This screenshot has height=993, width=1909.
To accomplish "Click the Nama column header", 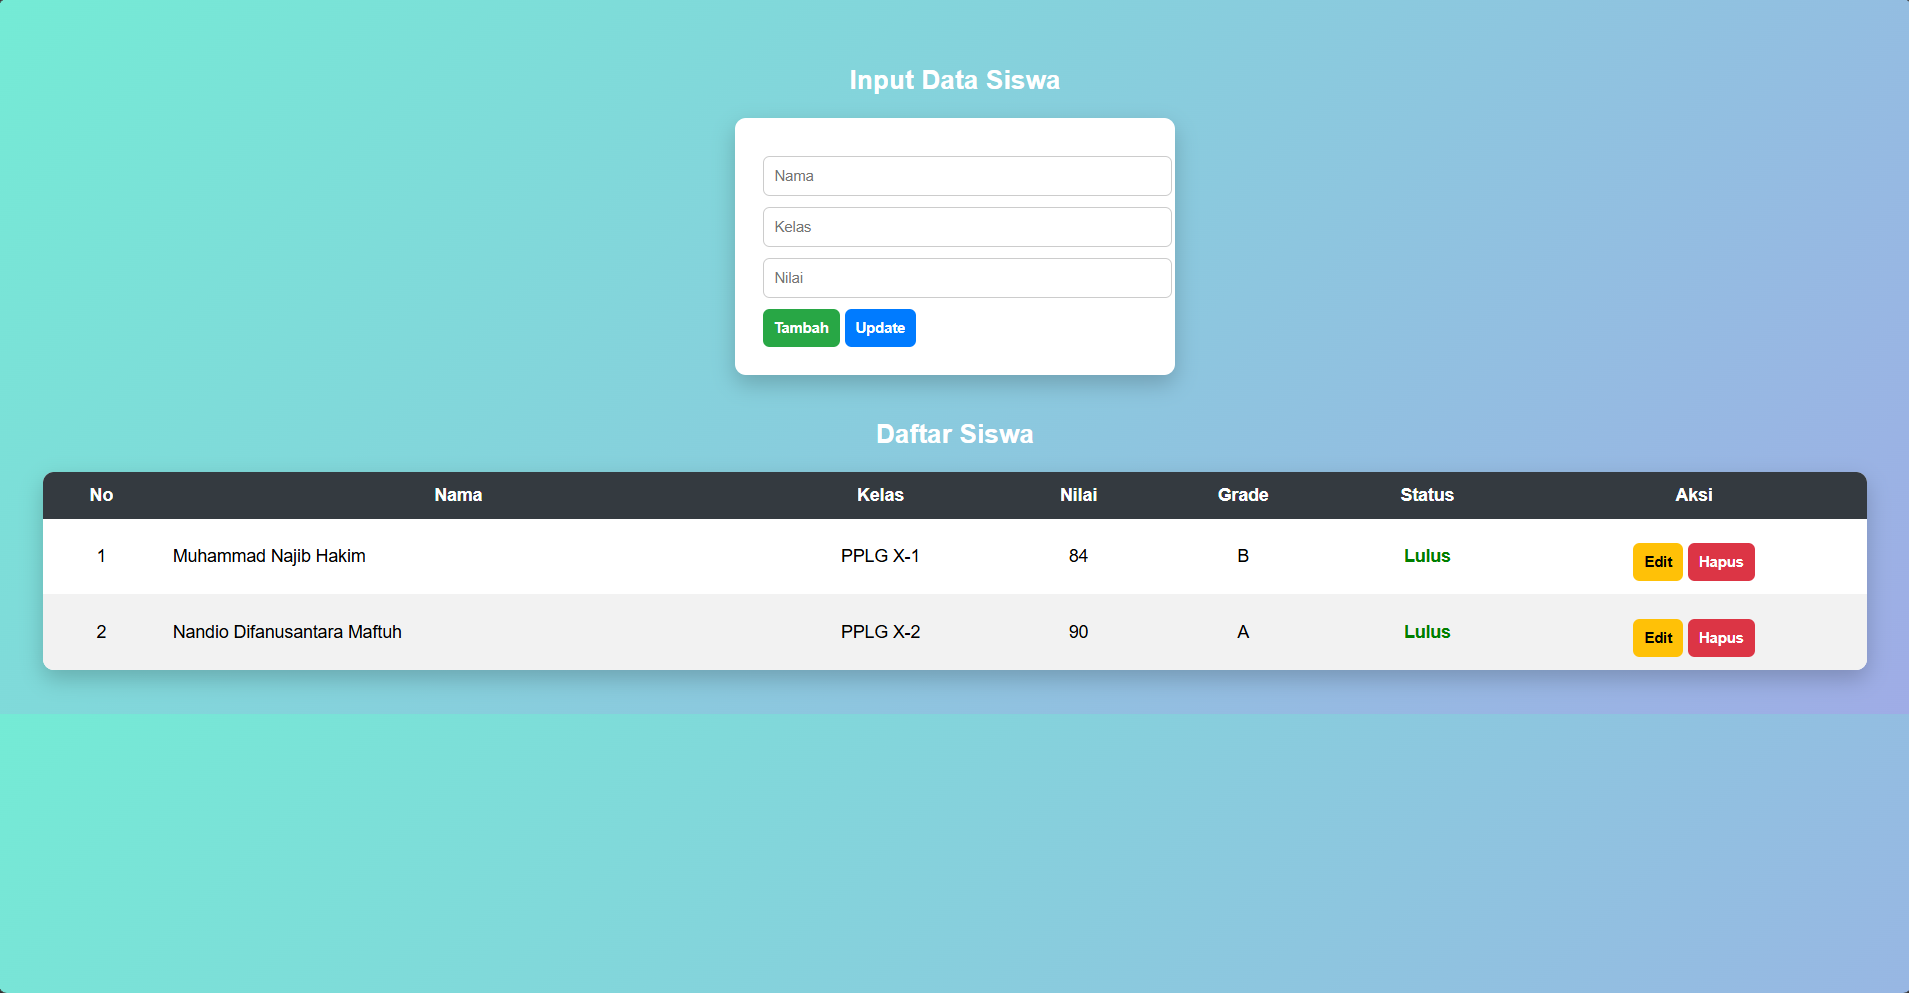I will coord(458,495).
